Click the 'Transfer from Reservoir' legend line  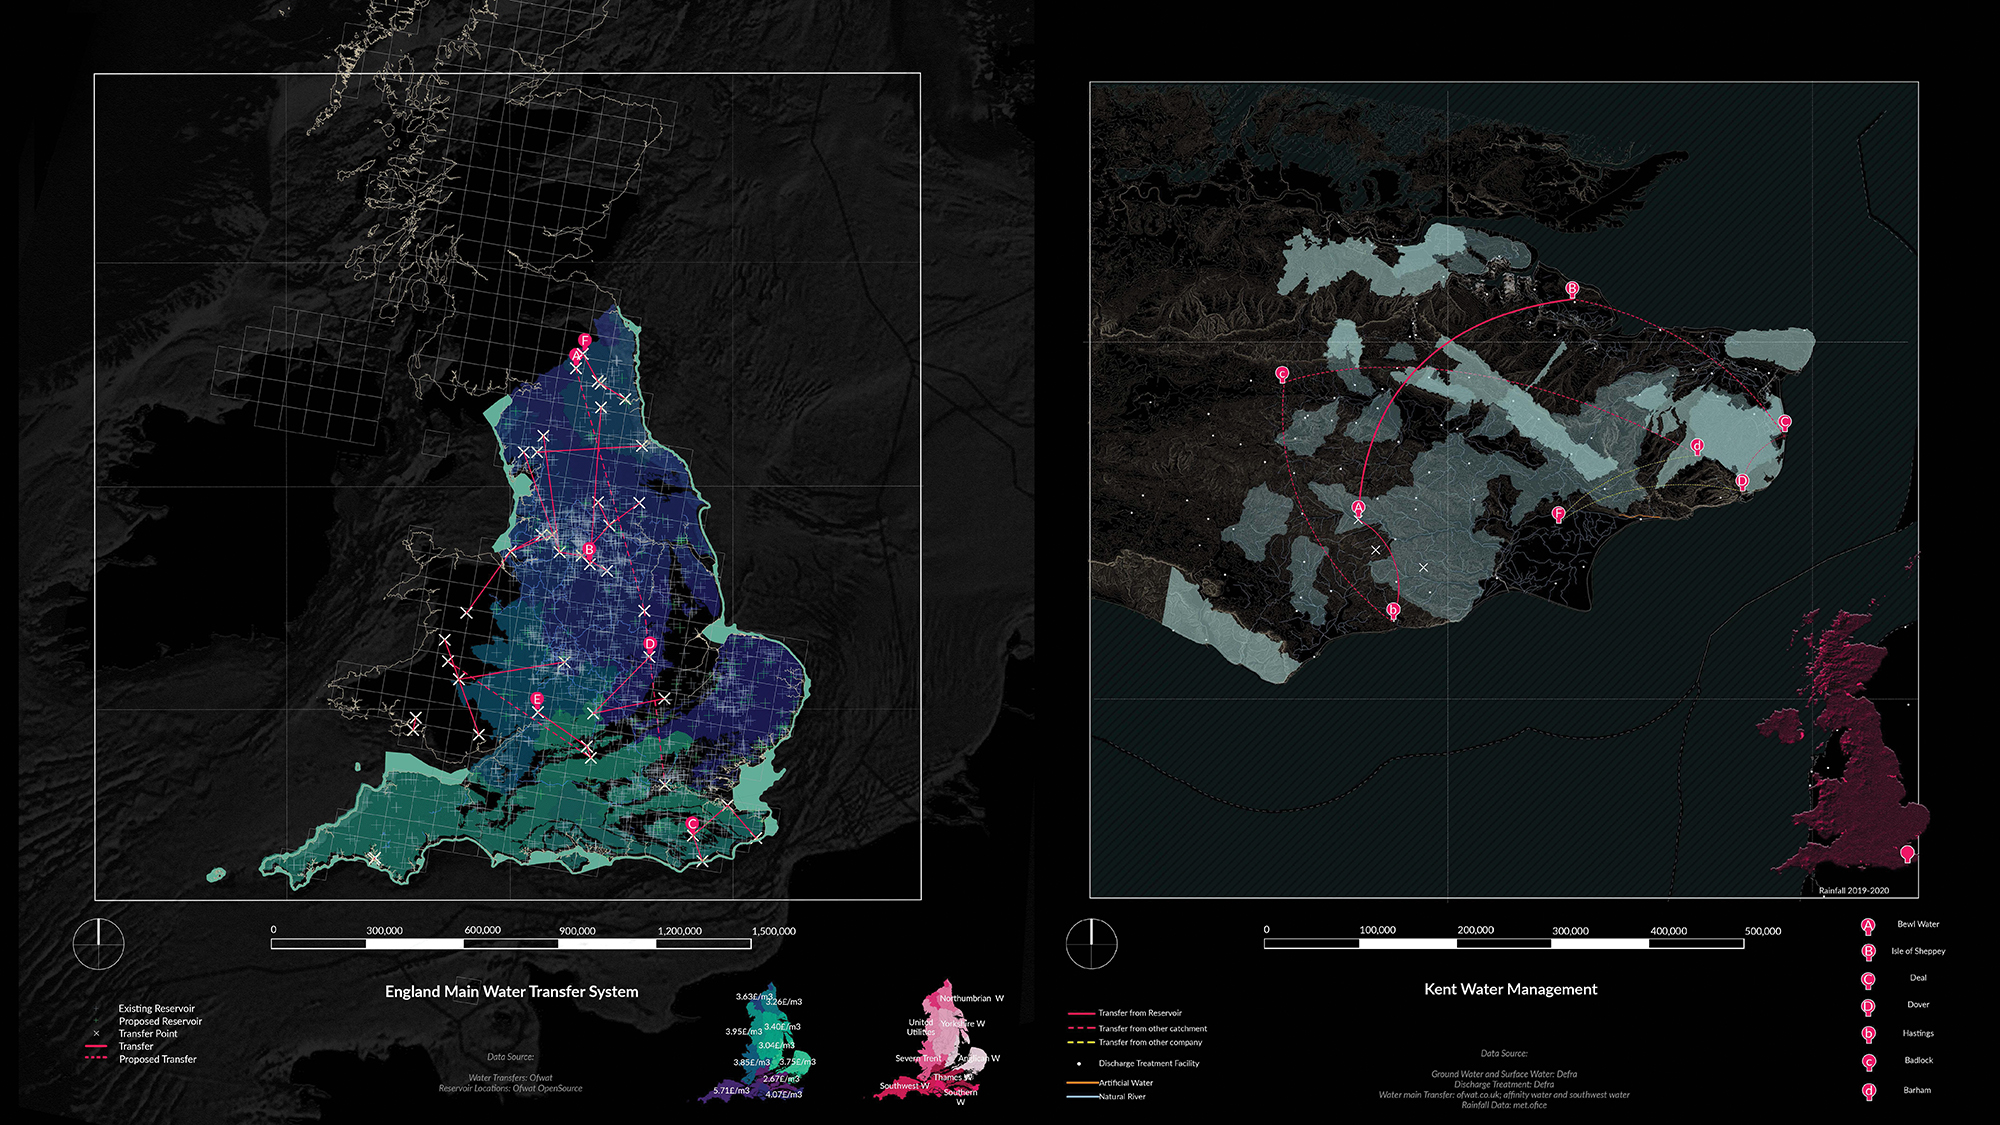(1081, 1013)
